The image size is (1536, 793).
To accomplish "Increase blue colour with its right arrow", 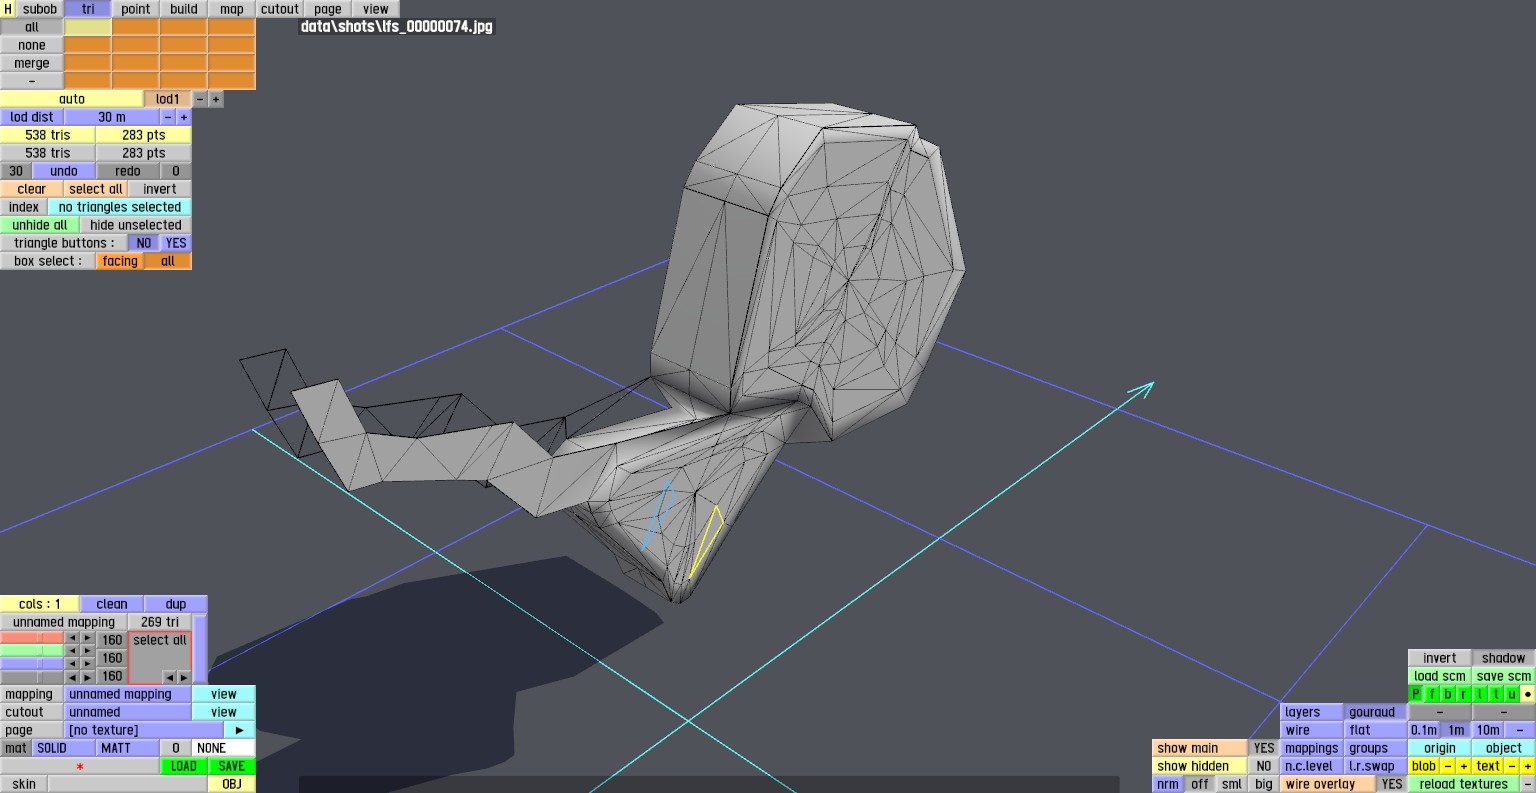I will point(87,663).
